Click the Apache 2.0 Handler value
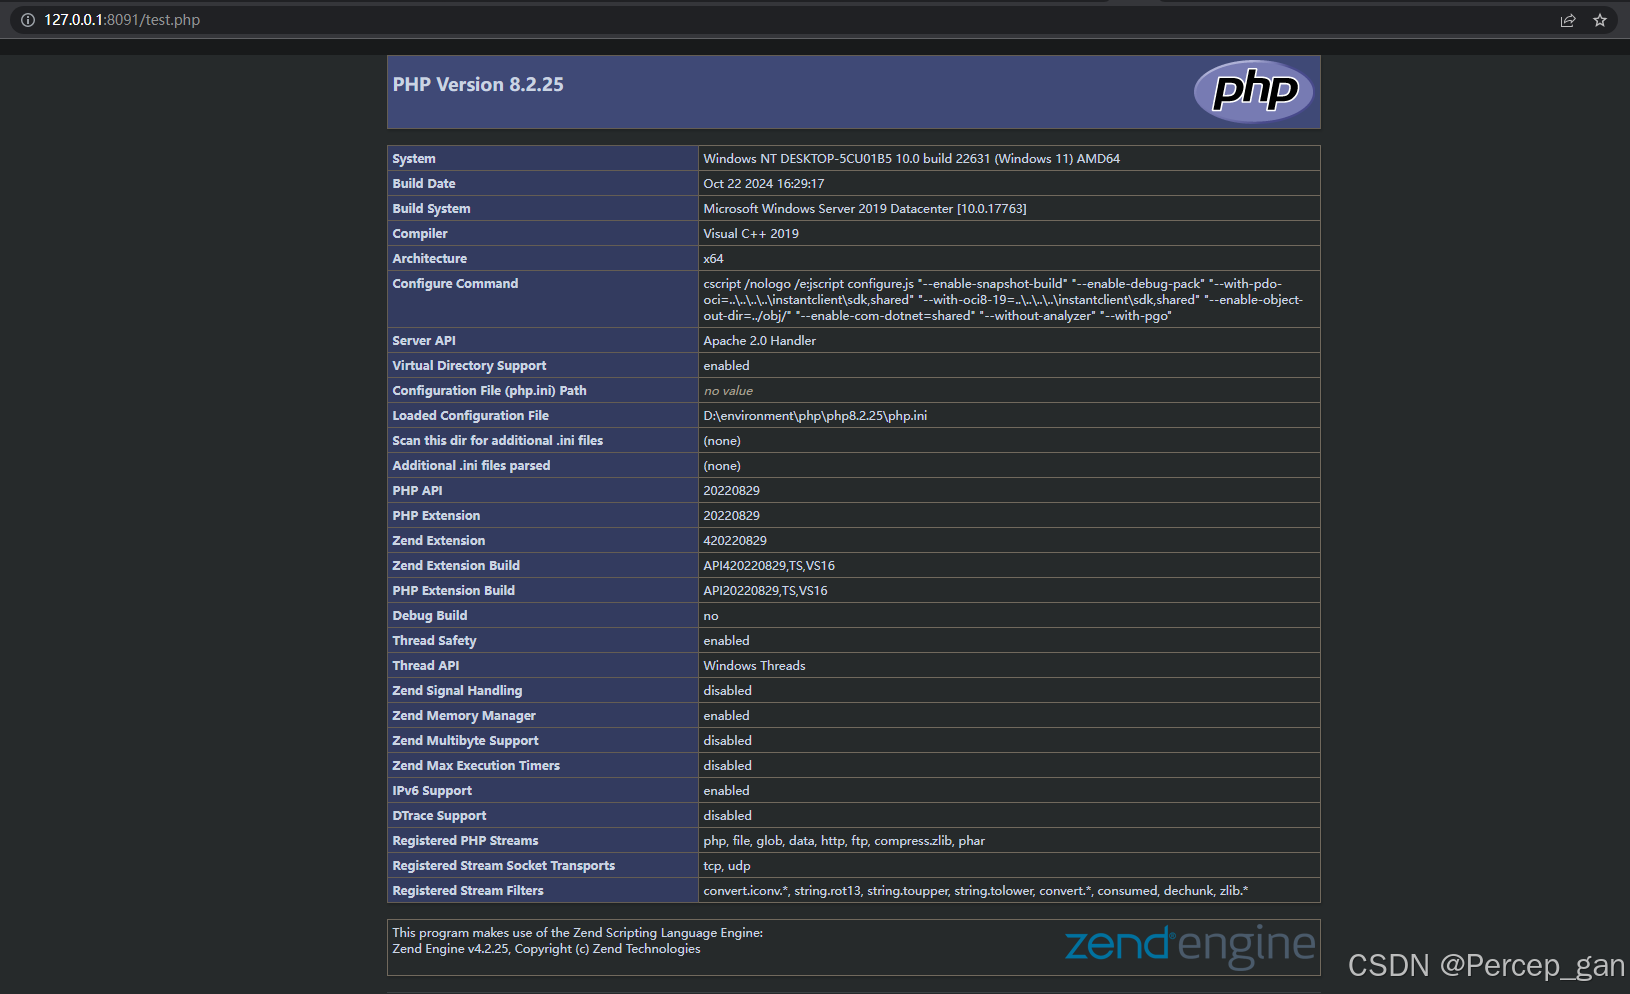 click(759, 341)
